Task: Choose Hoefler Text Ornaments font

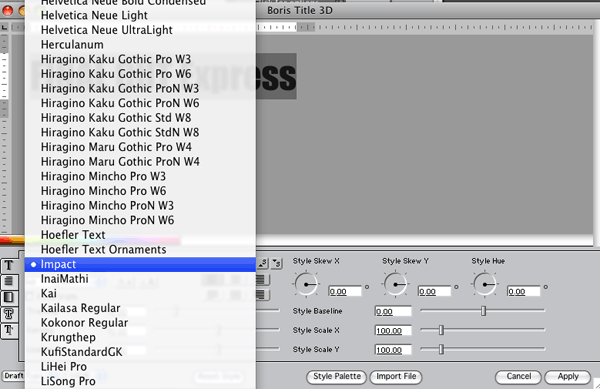Action: [x=140, y=250]
